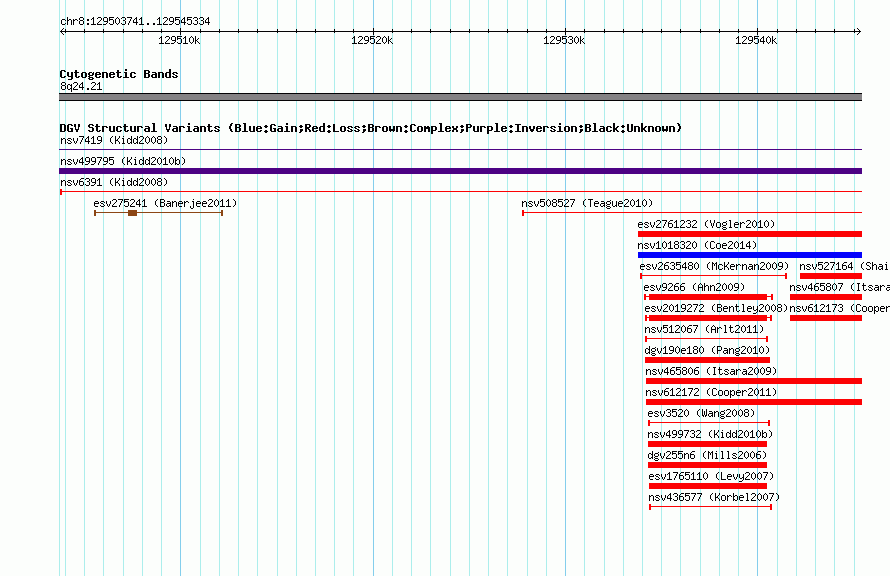Screen dimensions: 890x576
Task: Open the nsv1018320 (Coe2014) label
Action: (x=697, y=245)
